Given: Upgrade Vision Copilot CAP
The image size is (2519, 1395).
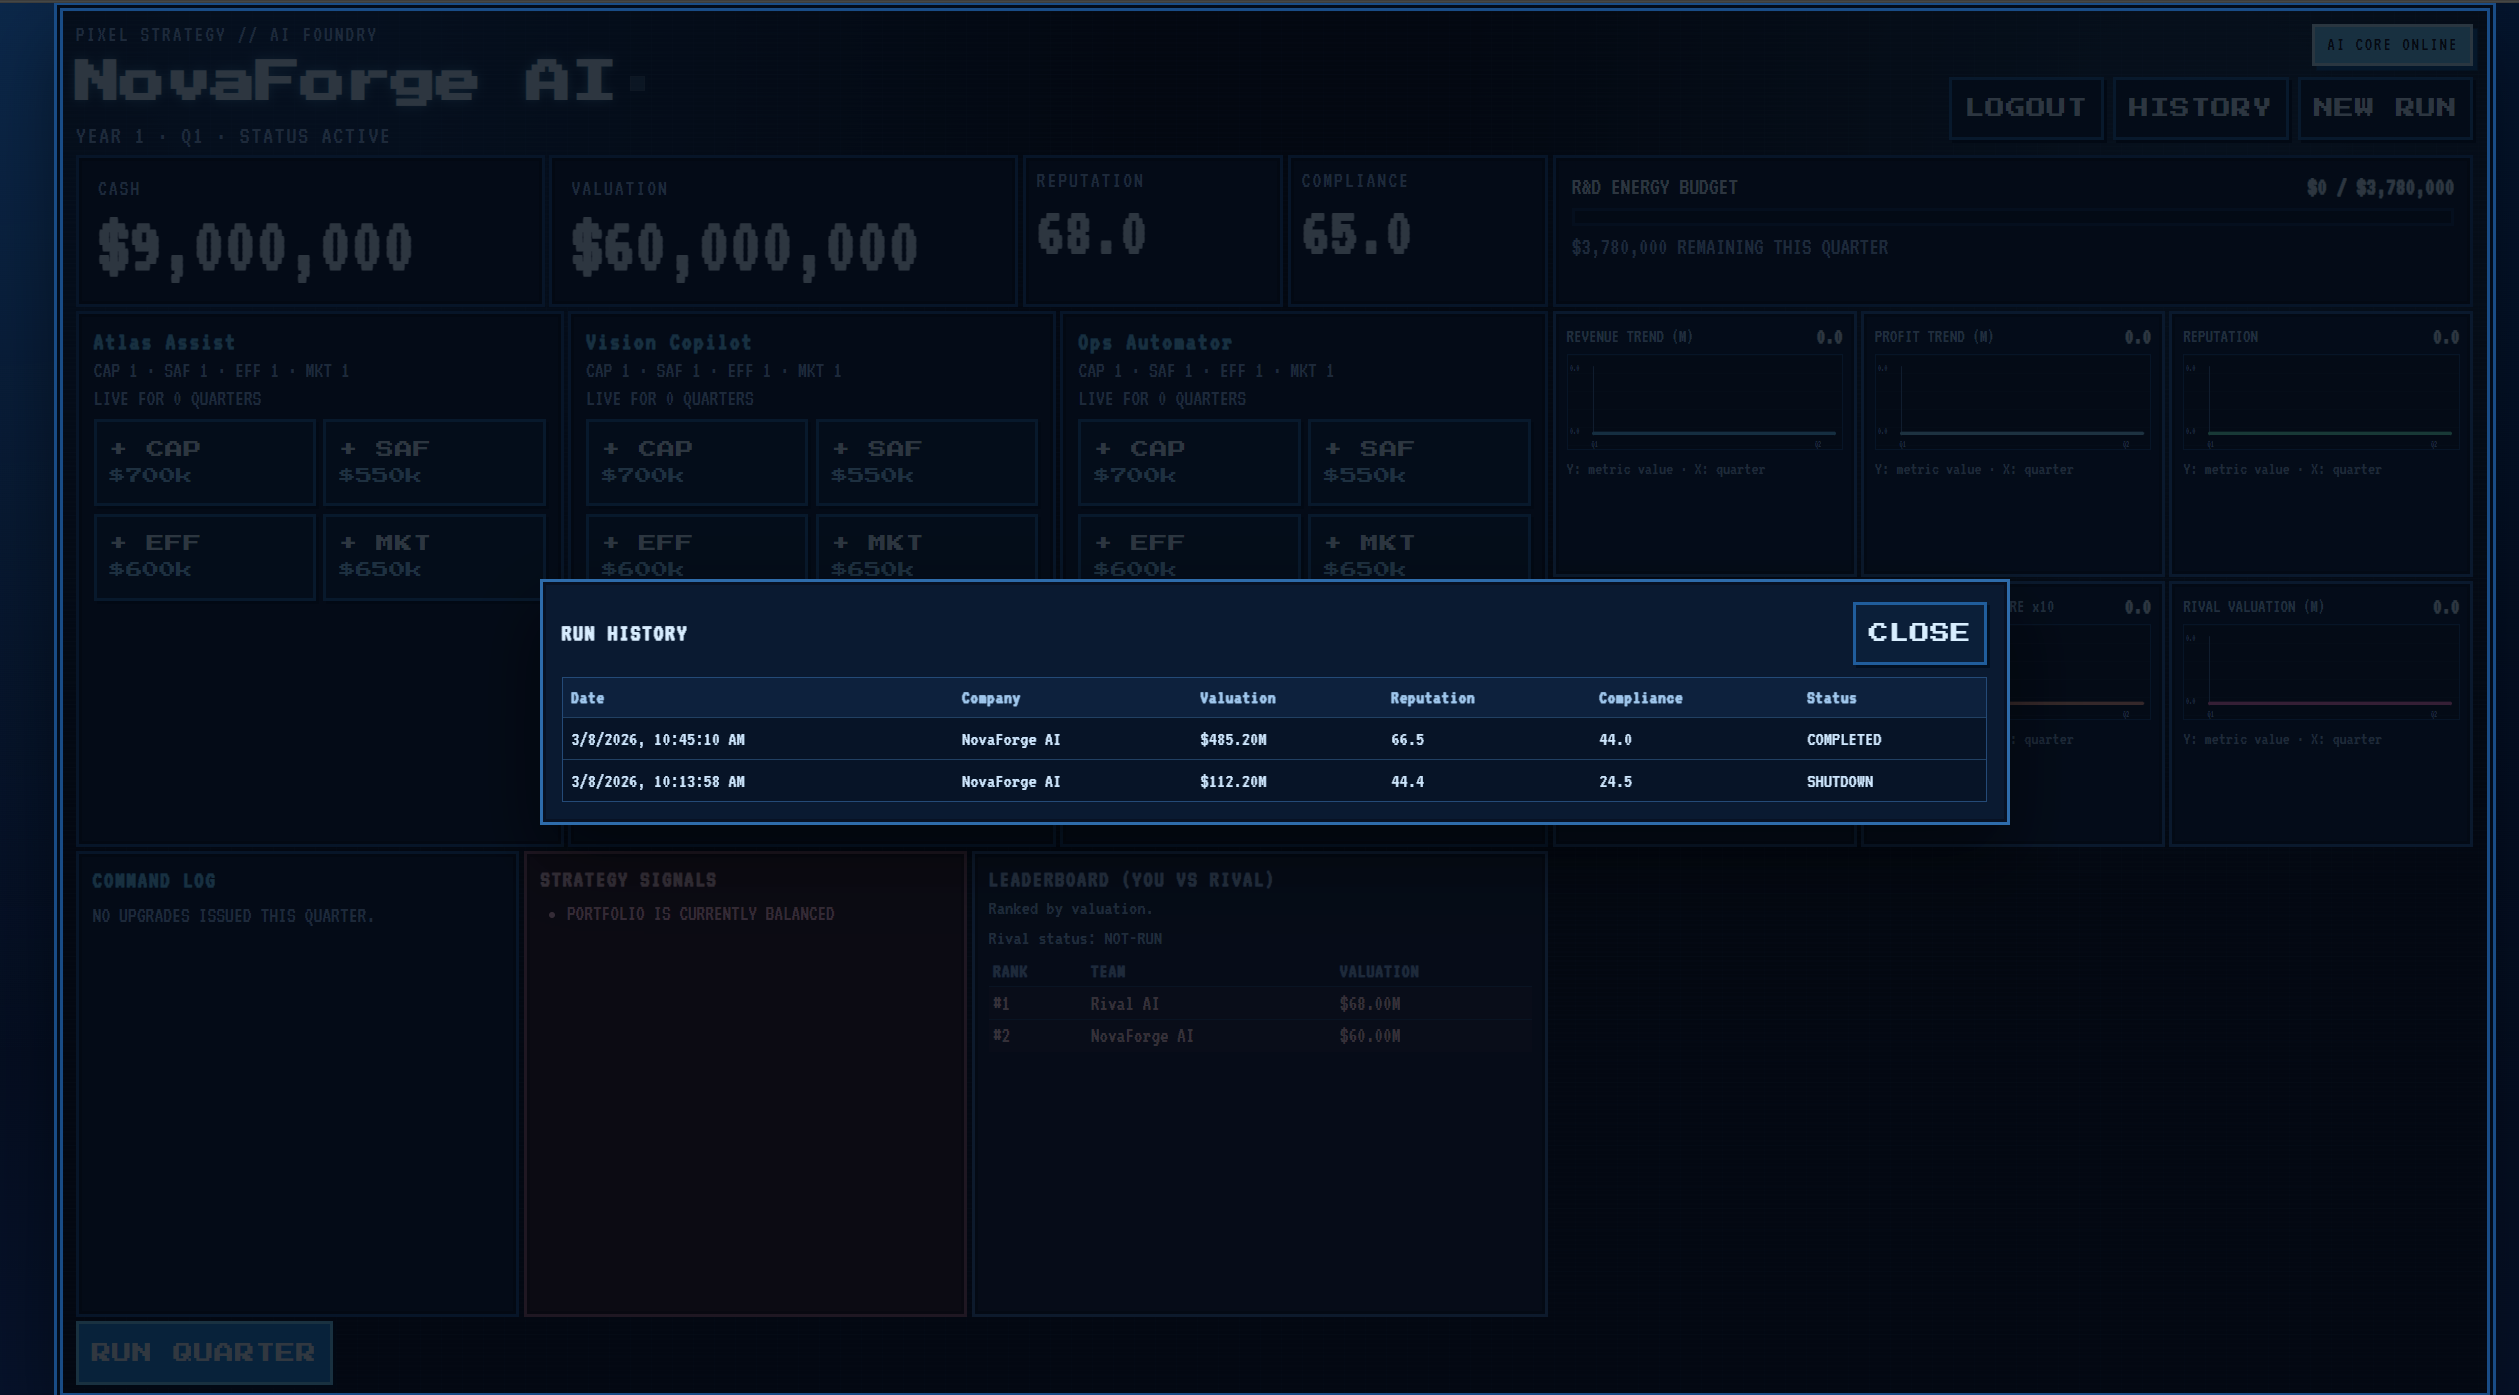Looking at the screenshot, I should [x=696, y=461].
